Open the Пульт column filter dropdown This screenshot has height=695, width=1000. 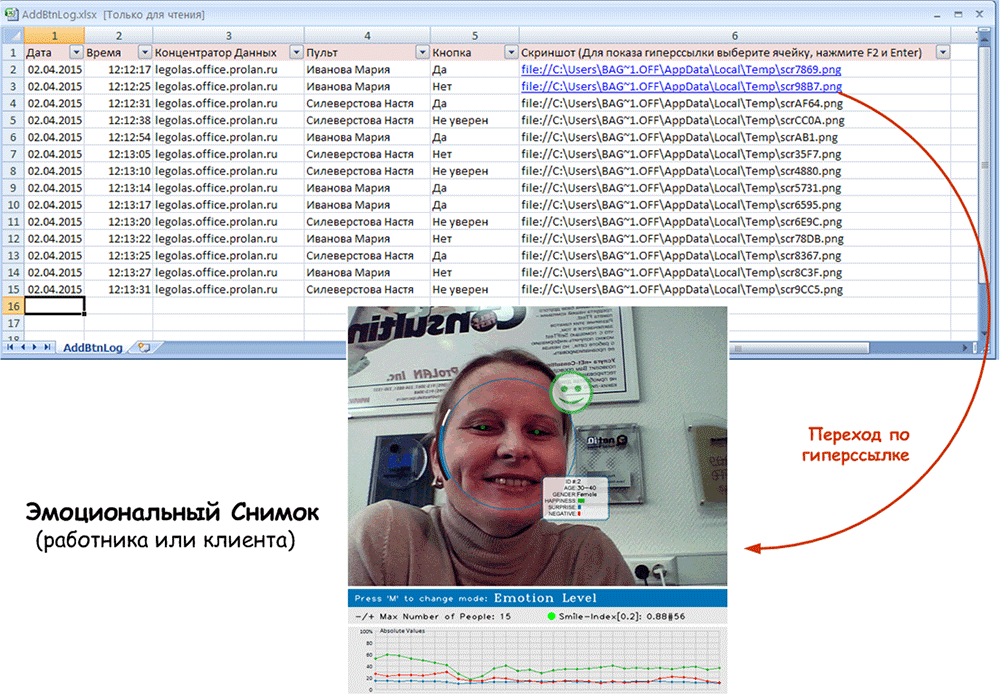422,52
